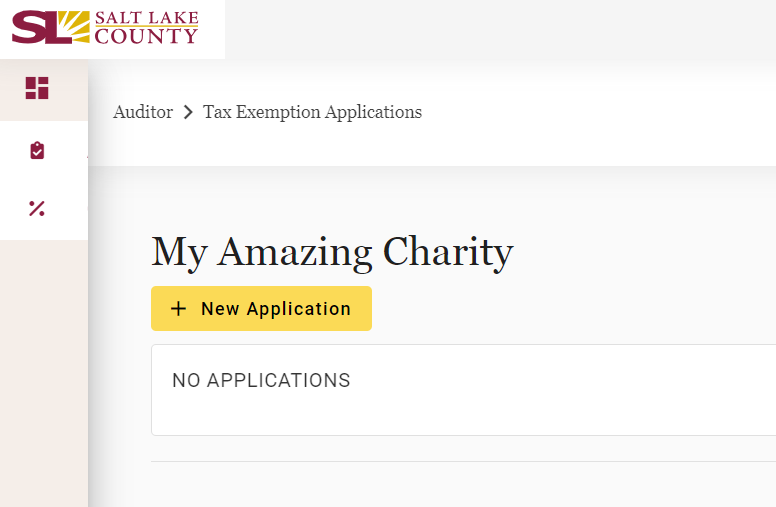The height and width of the screenshot is (507, 776).
Task: Click the word "Application" on yellow button
Action: pyautogui.click(x=298, y=309)
